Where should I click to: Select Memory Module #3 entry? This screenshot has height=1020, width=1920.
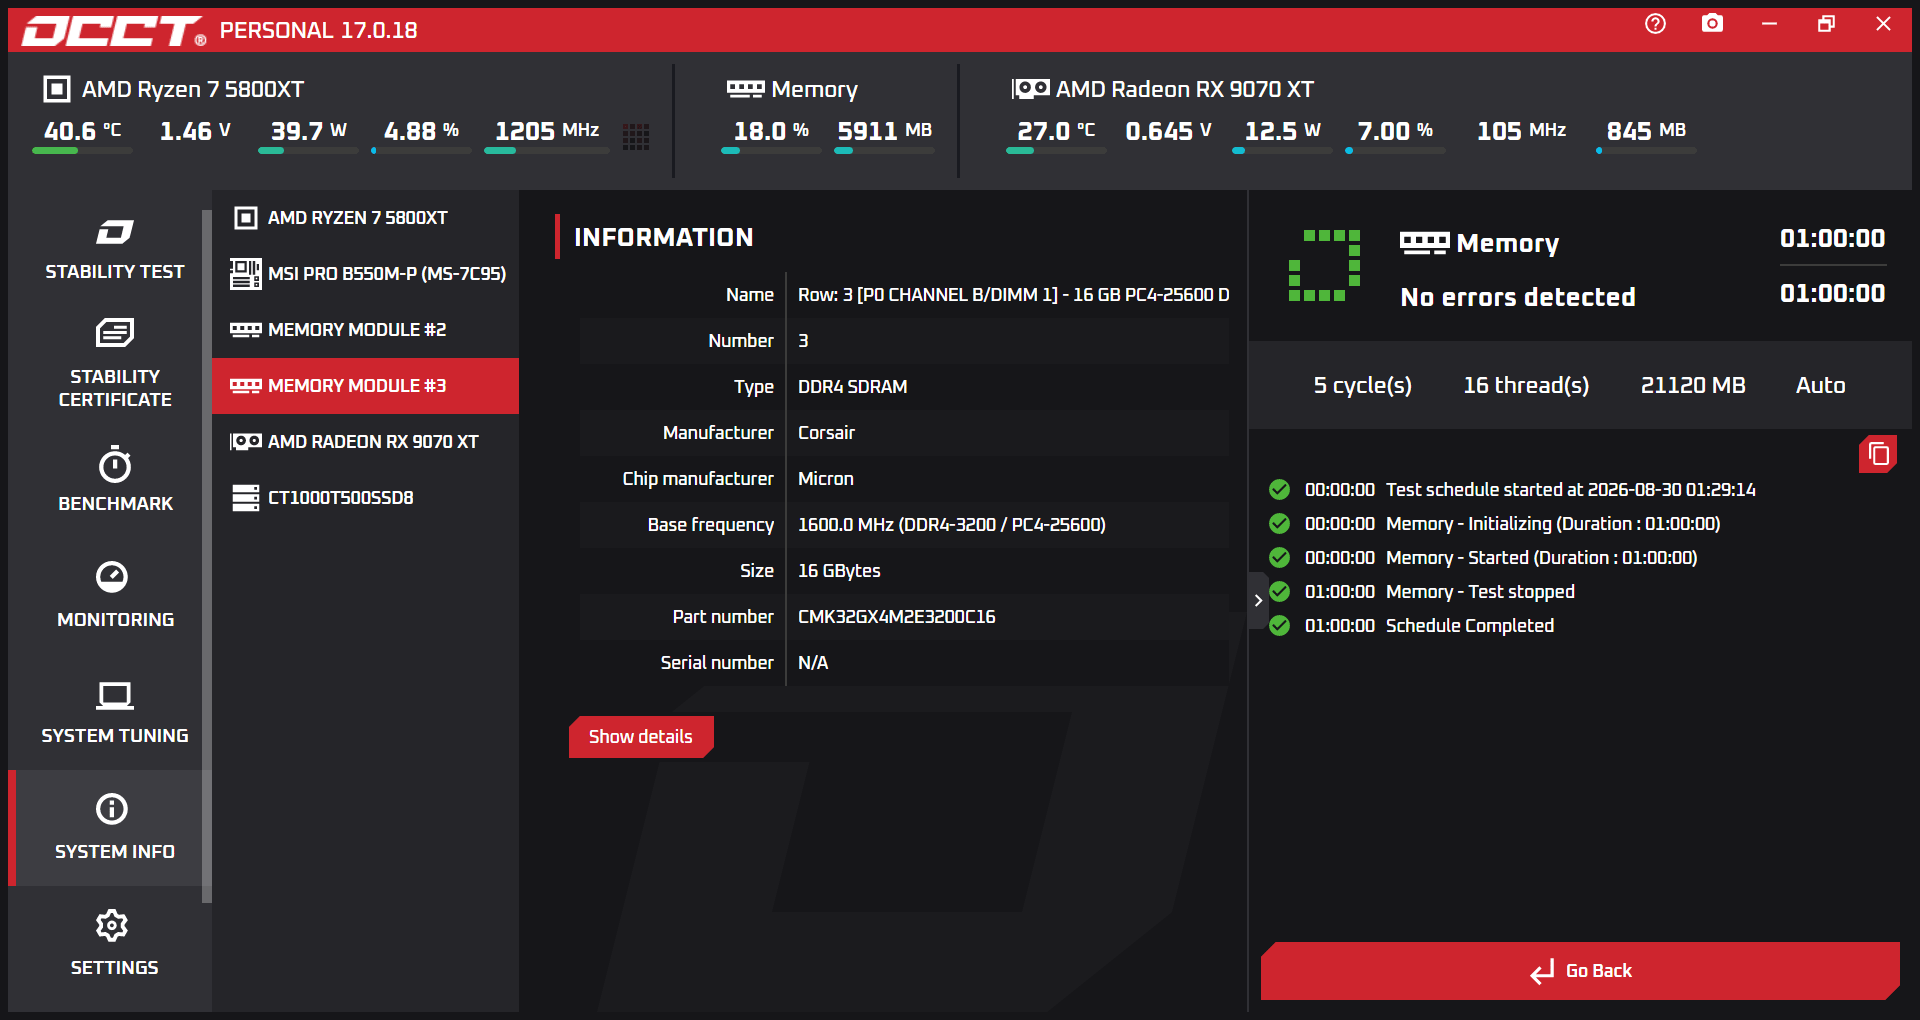point(365,386)
